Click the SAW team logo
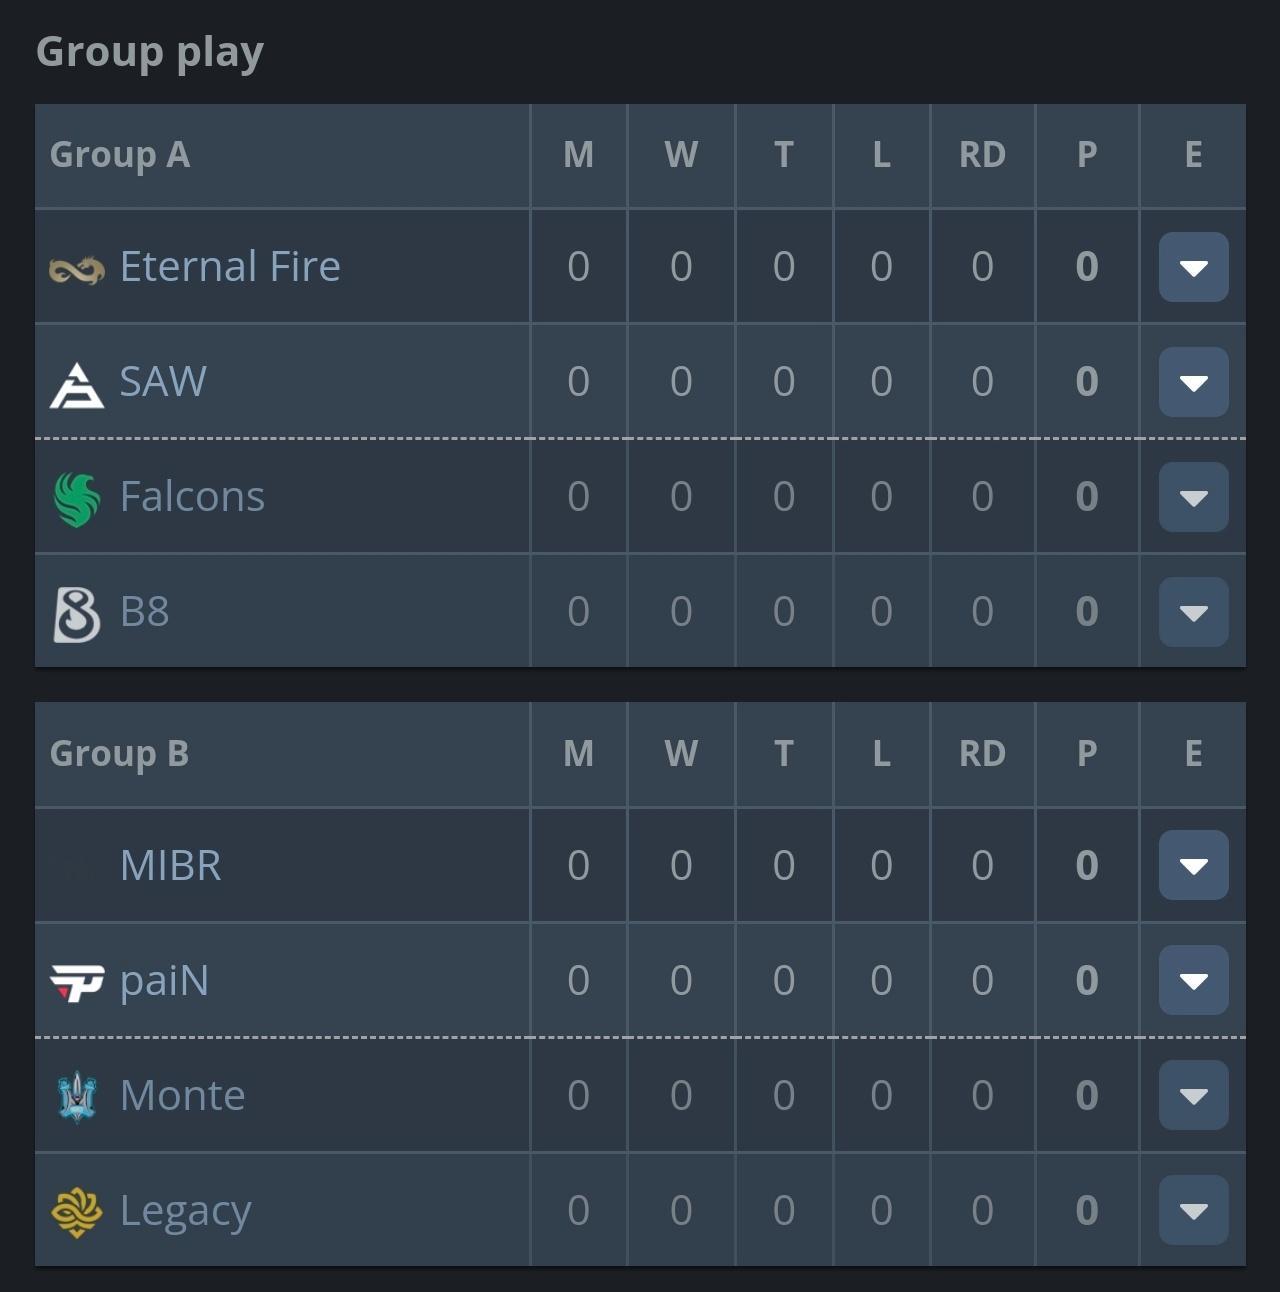Image resolution: width=1280 pixels, height=1292 pixels. coord(77,384)
